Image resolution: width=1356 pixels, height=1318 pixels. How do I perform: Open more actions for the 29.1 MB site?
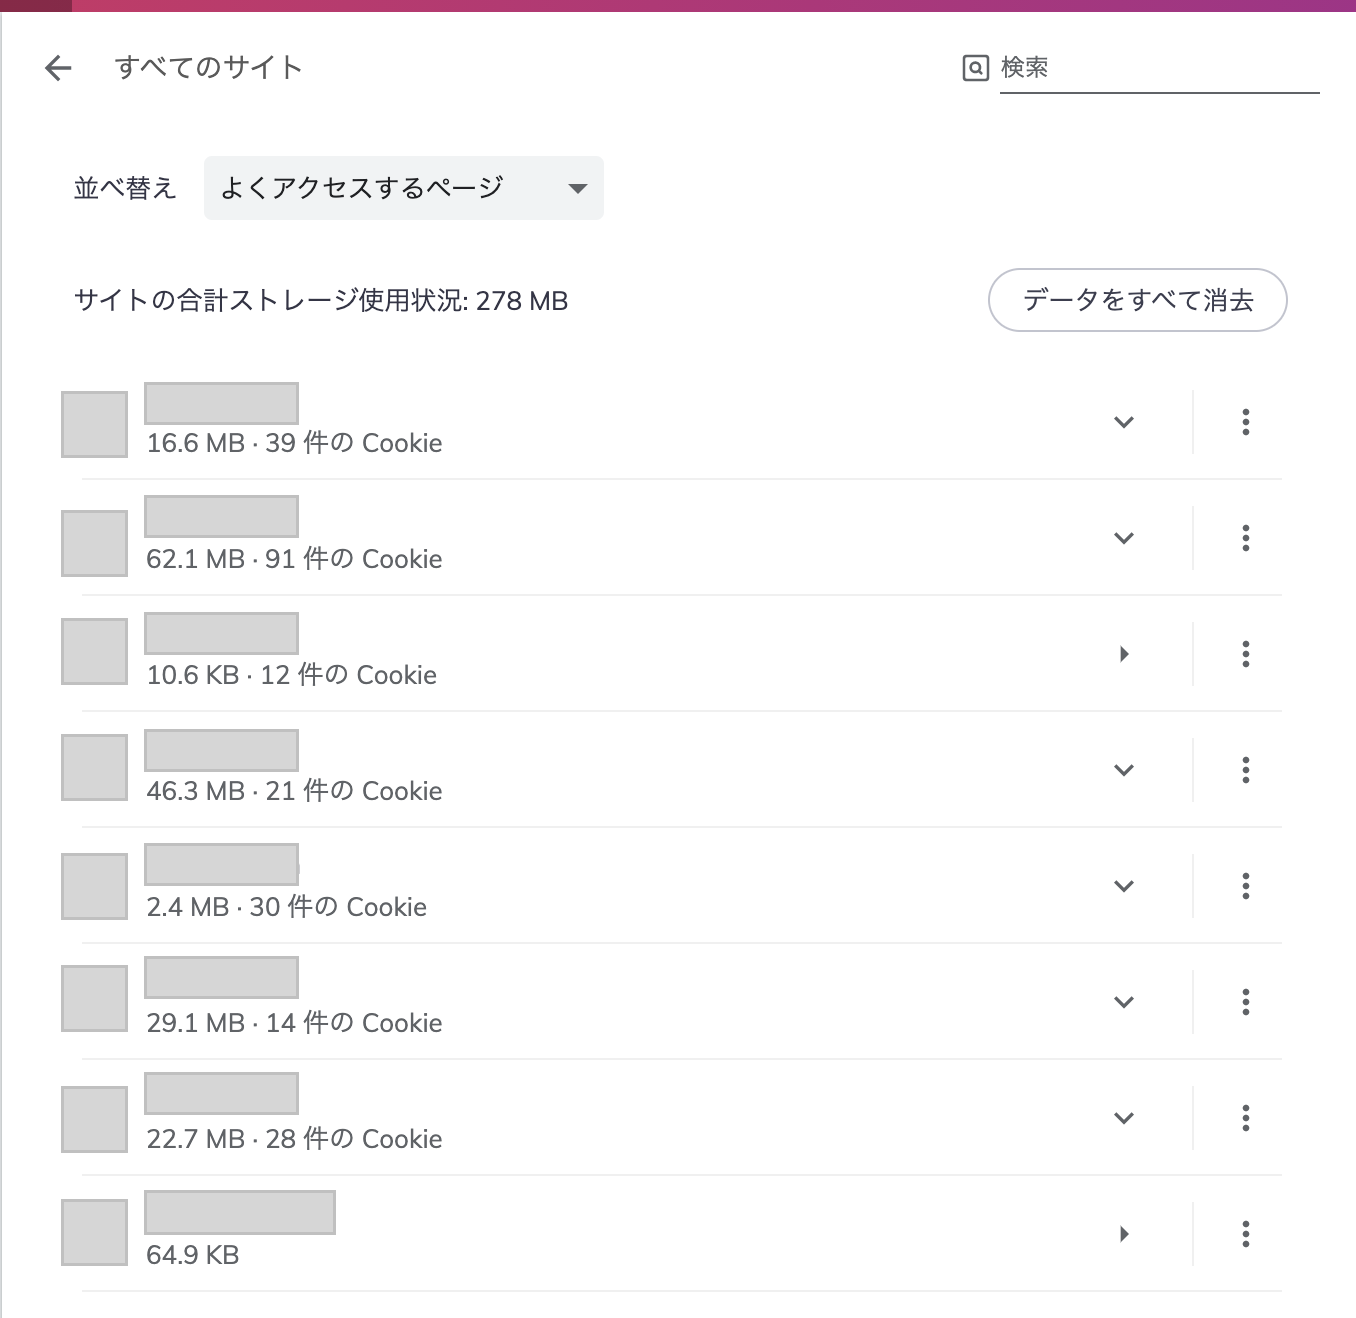point(1246,1002)
